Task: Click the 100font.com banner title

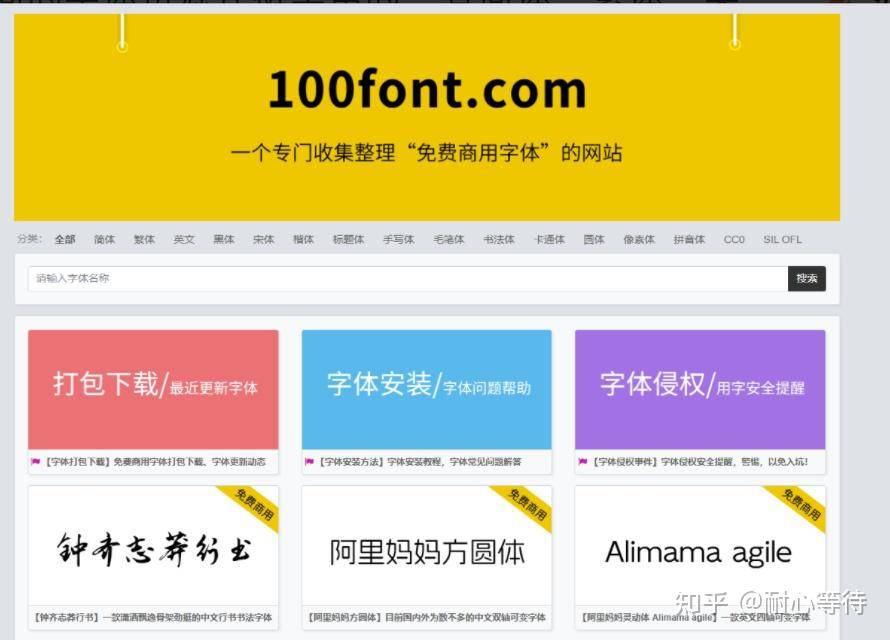Action: pos(427,90)
